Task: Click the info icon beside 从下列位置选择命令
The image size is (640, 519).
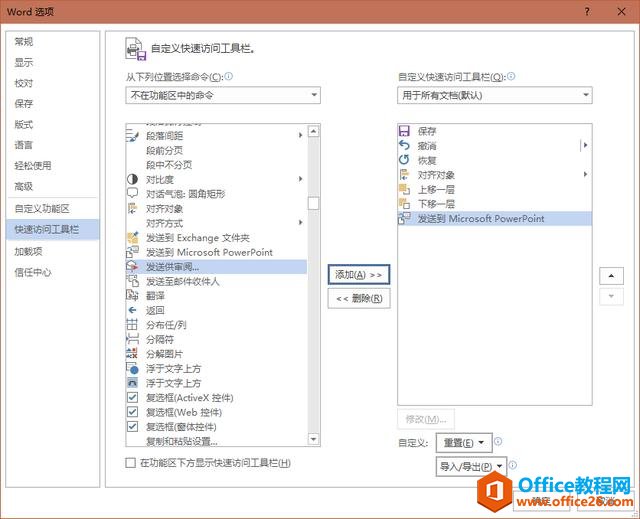Action: (x=229, y=76)
